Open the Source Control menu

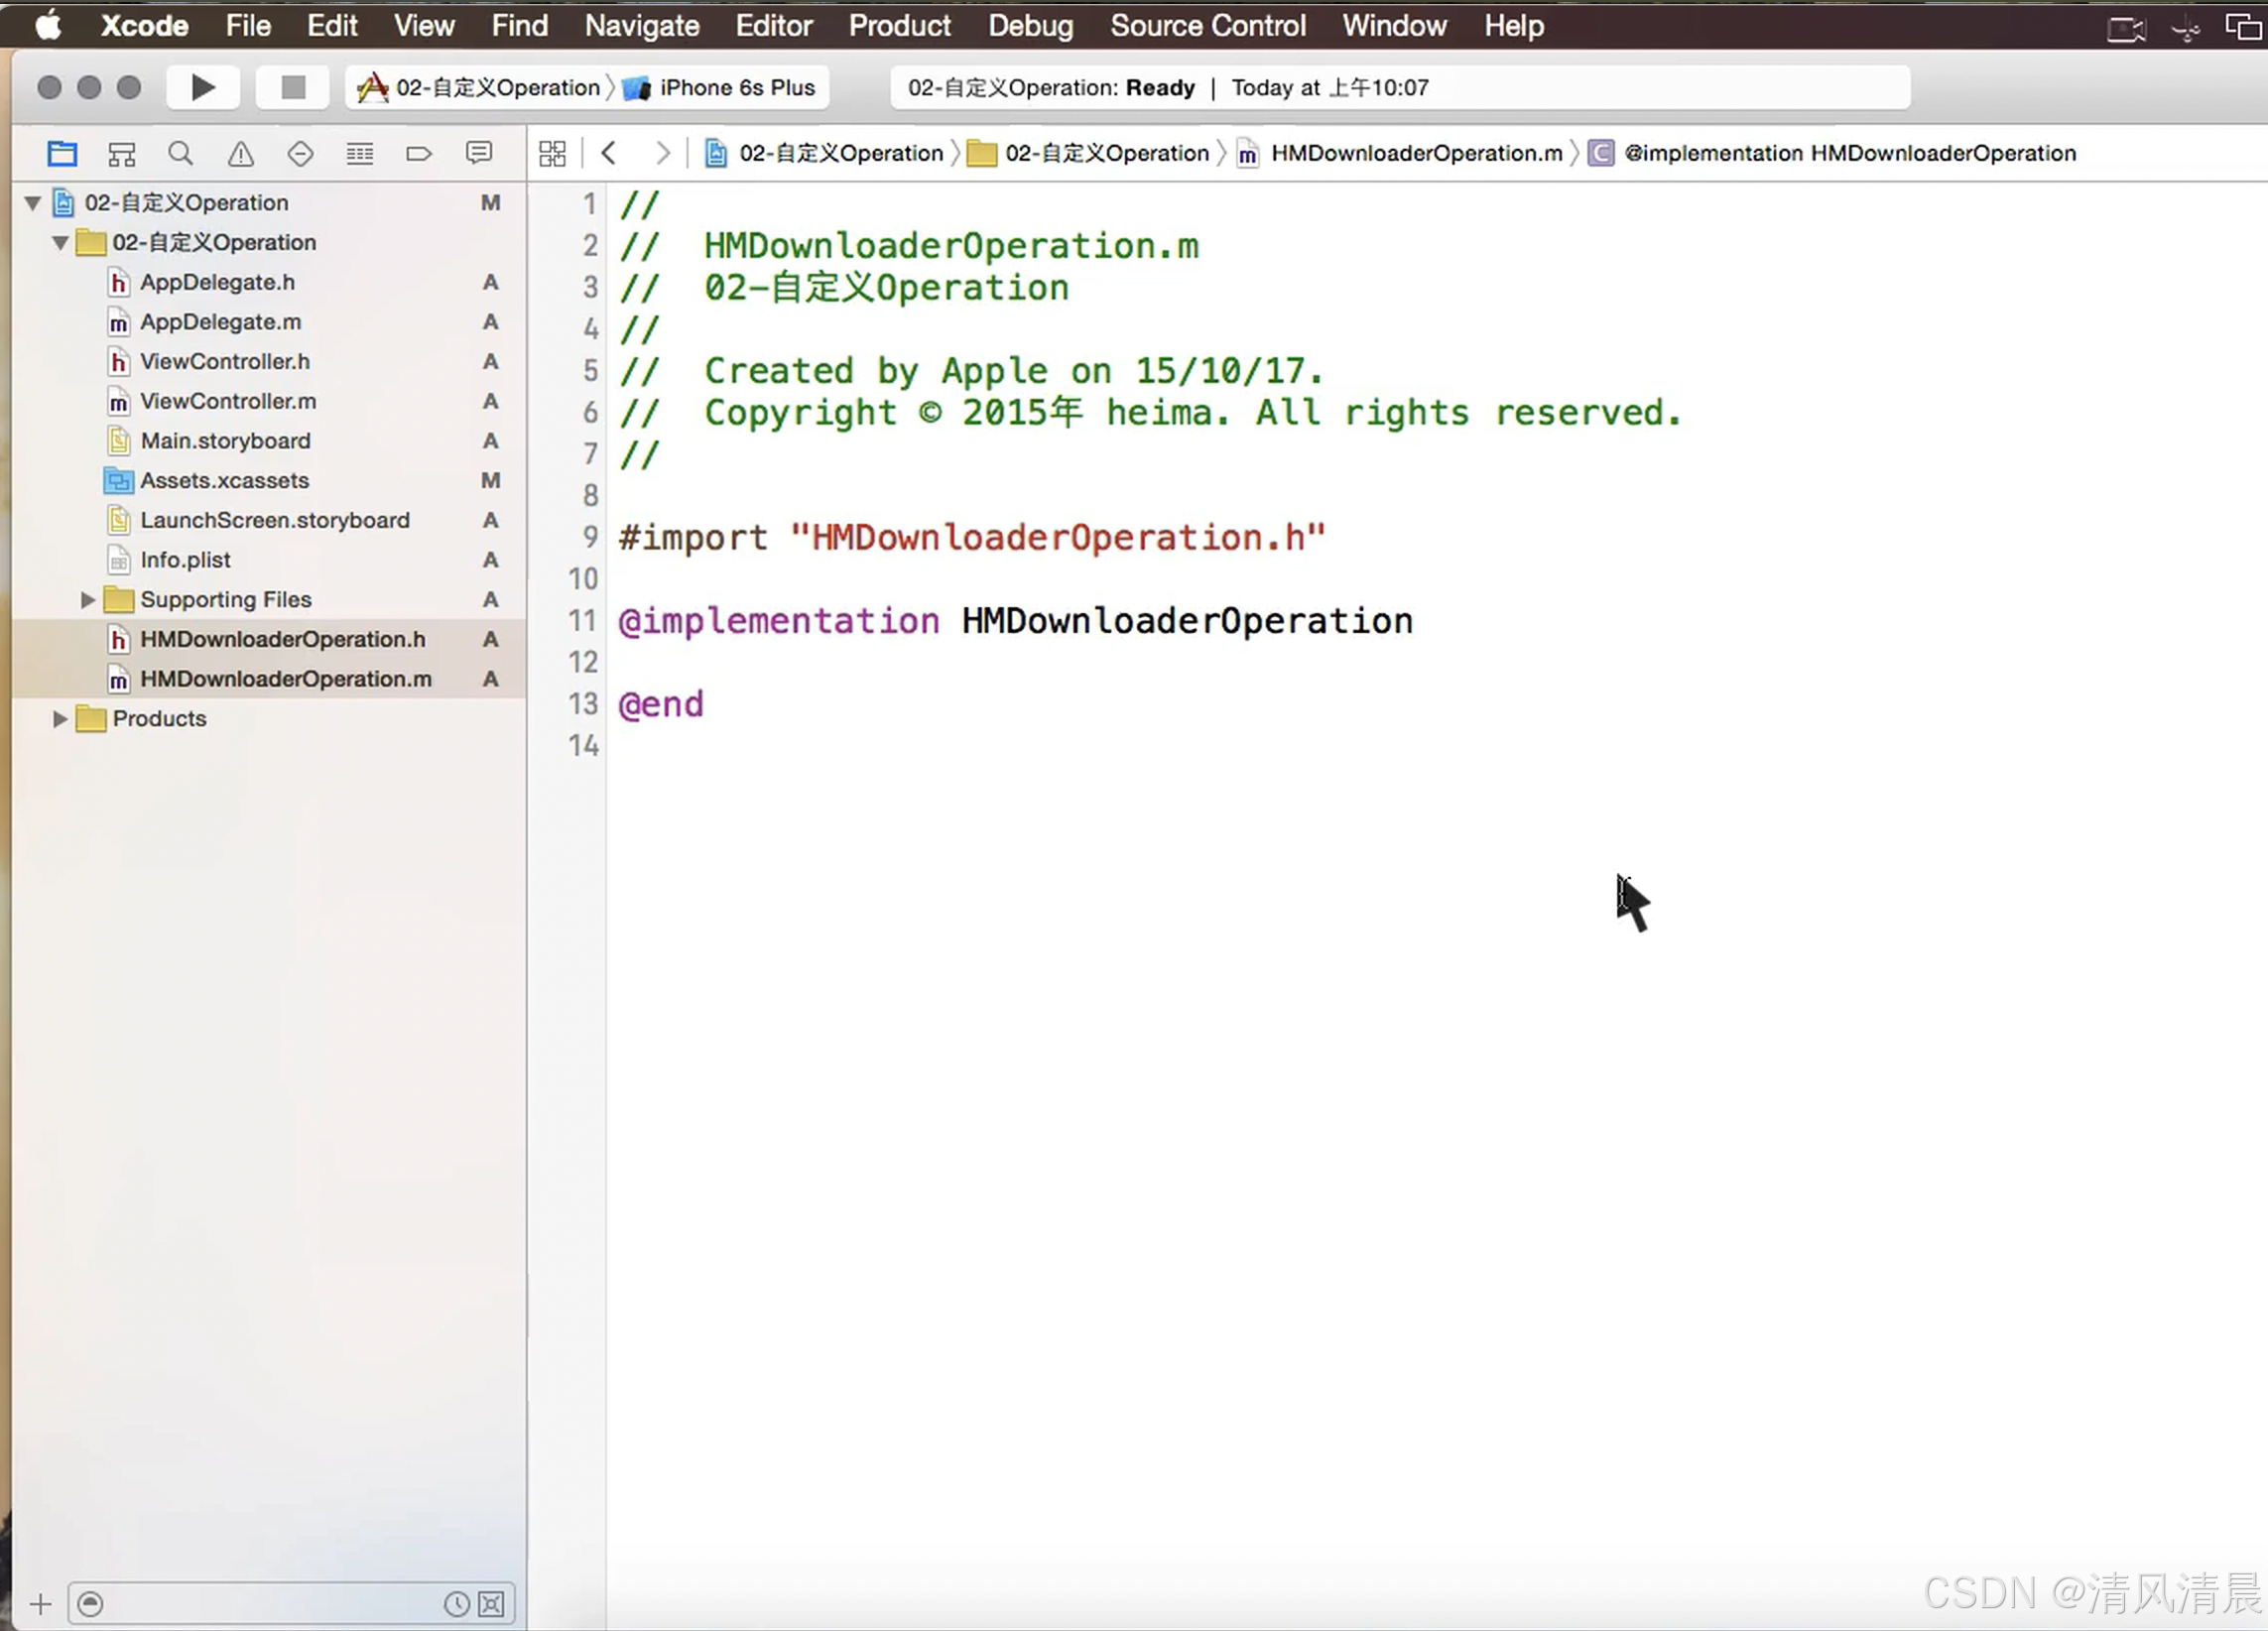click(1207, 26)
